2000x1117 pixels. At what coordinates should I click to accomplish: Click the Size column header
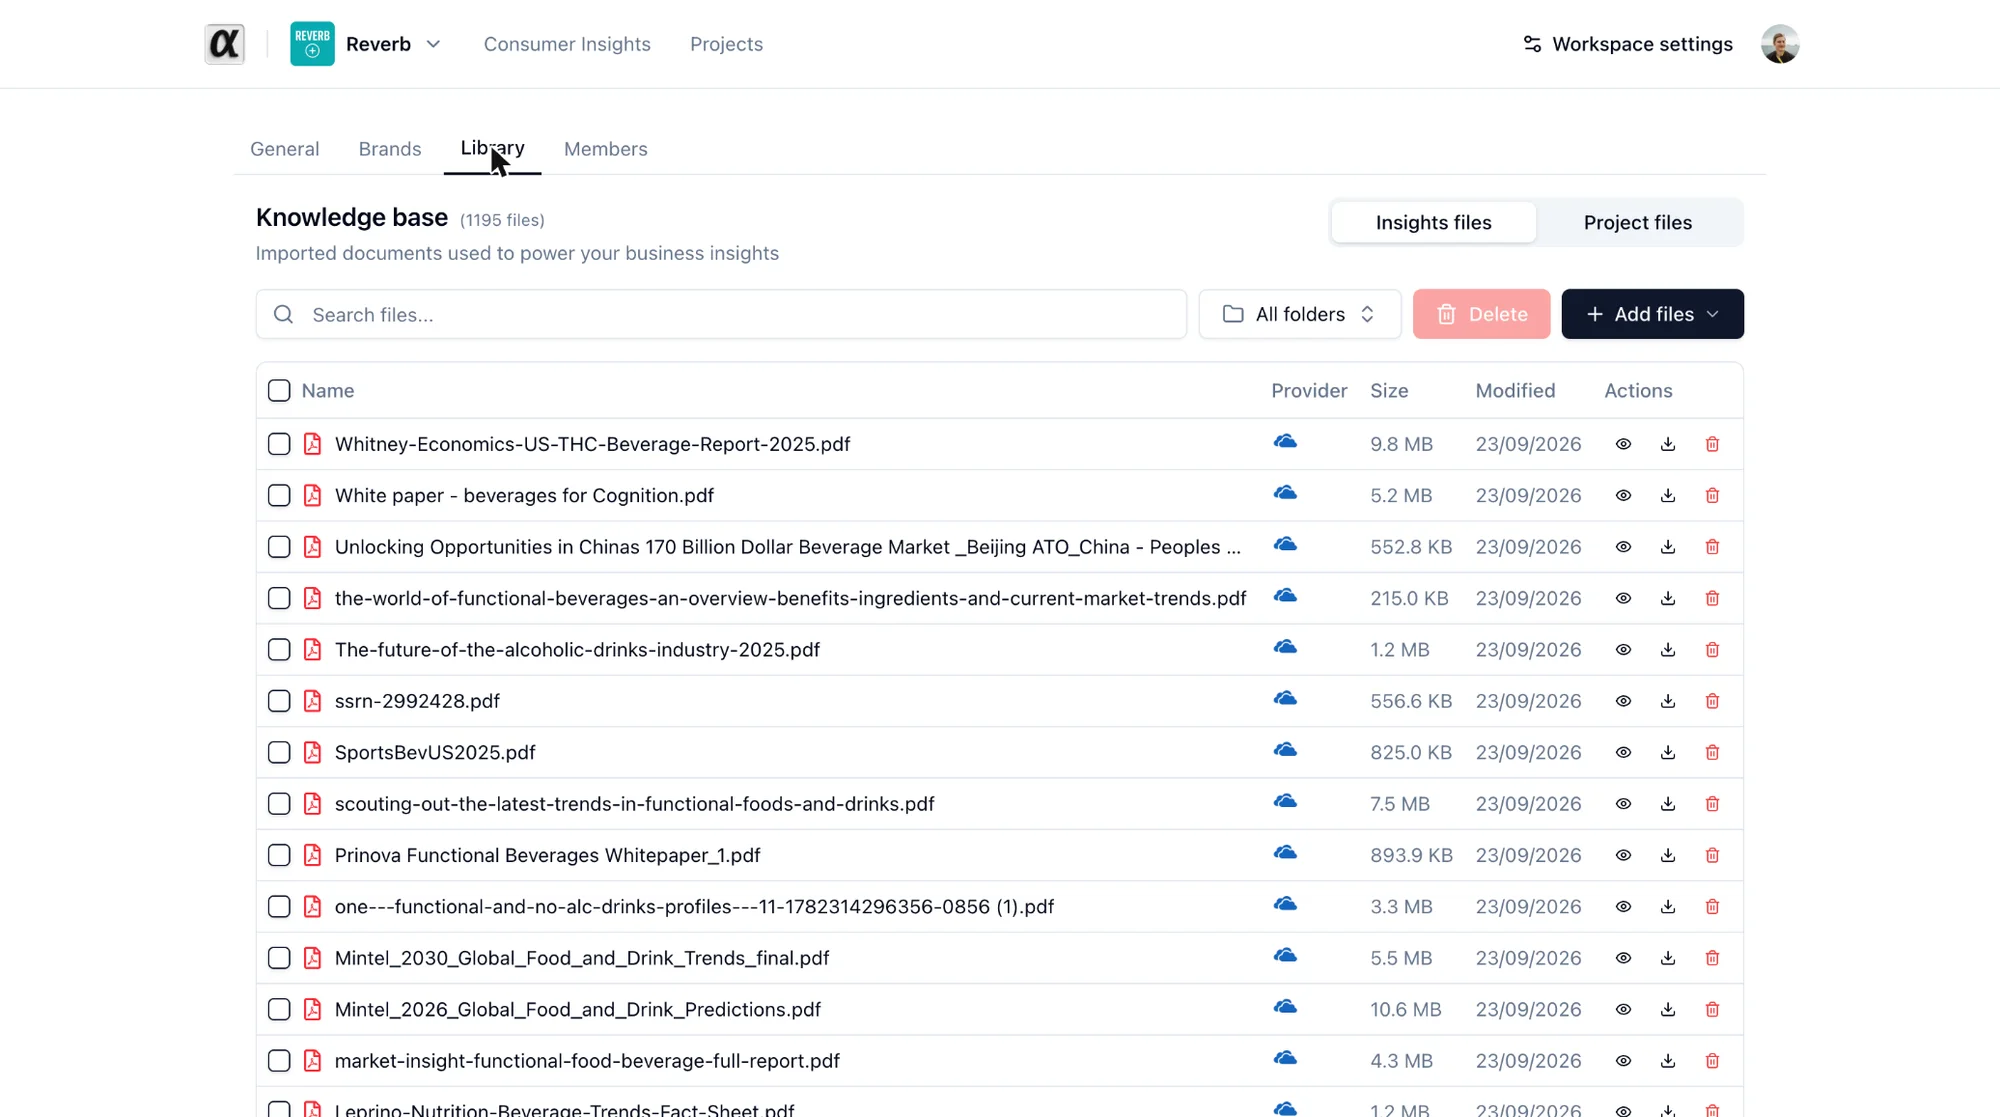(1389, 391)
